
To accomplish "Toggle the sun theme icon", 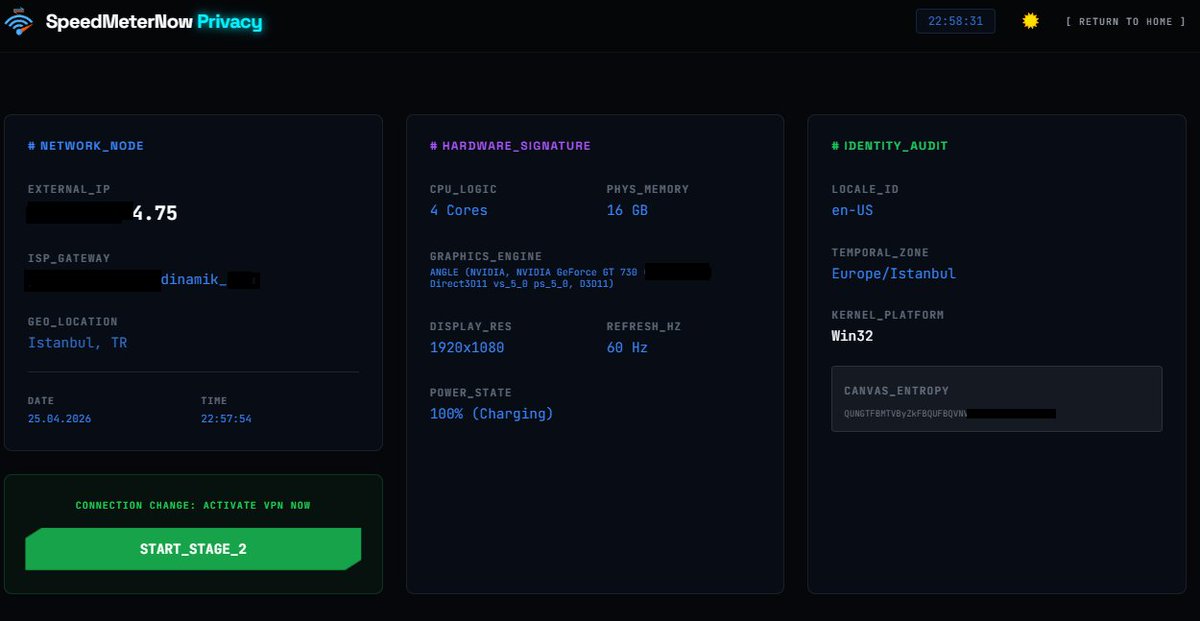I will click(x=1030, y=21).
